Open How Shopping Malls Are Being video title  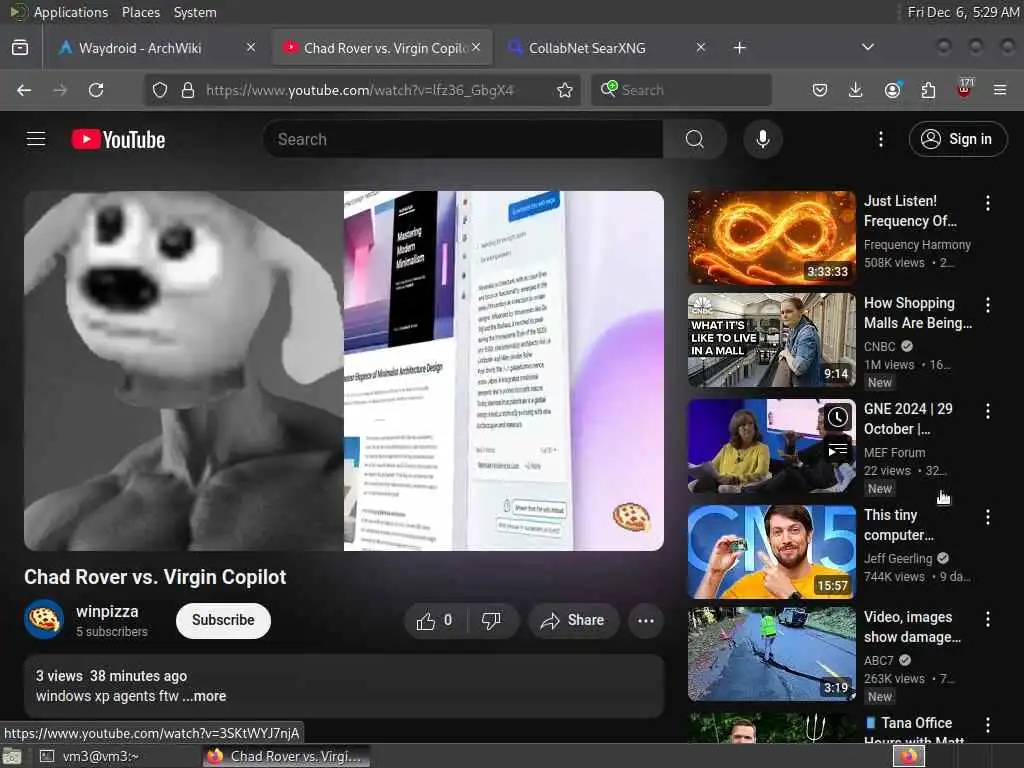918,313
